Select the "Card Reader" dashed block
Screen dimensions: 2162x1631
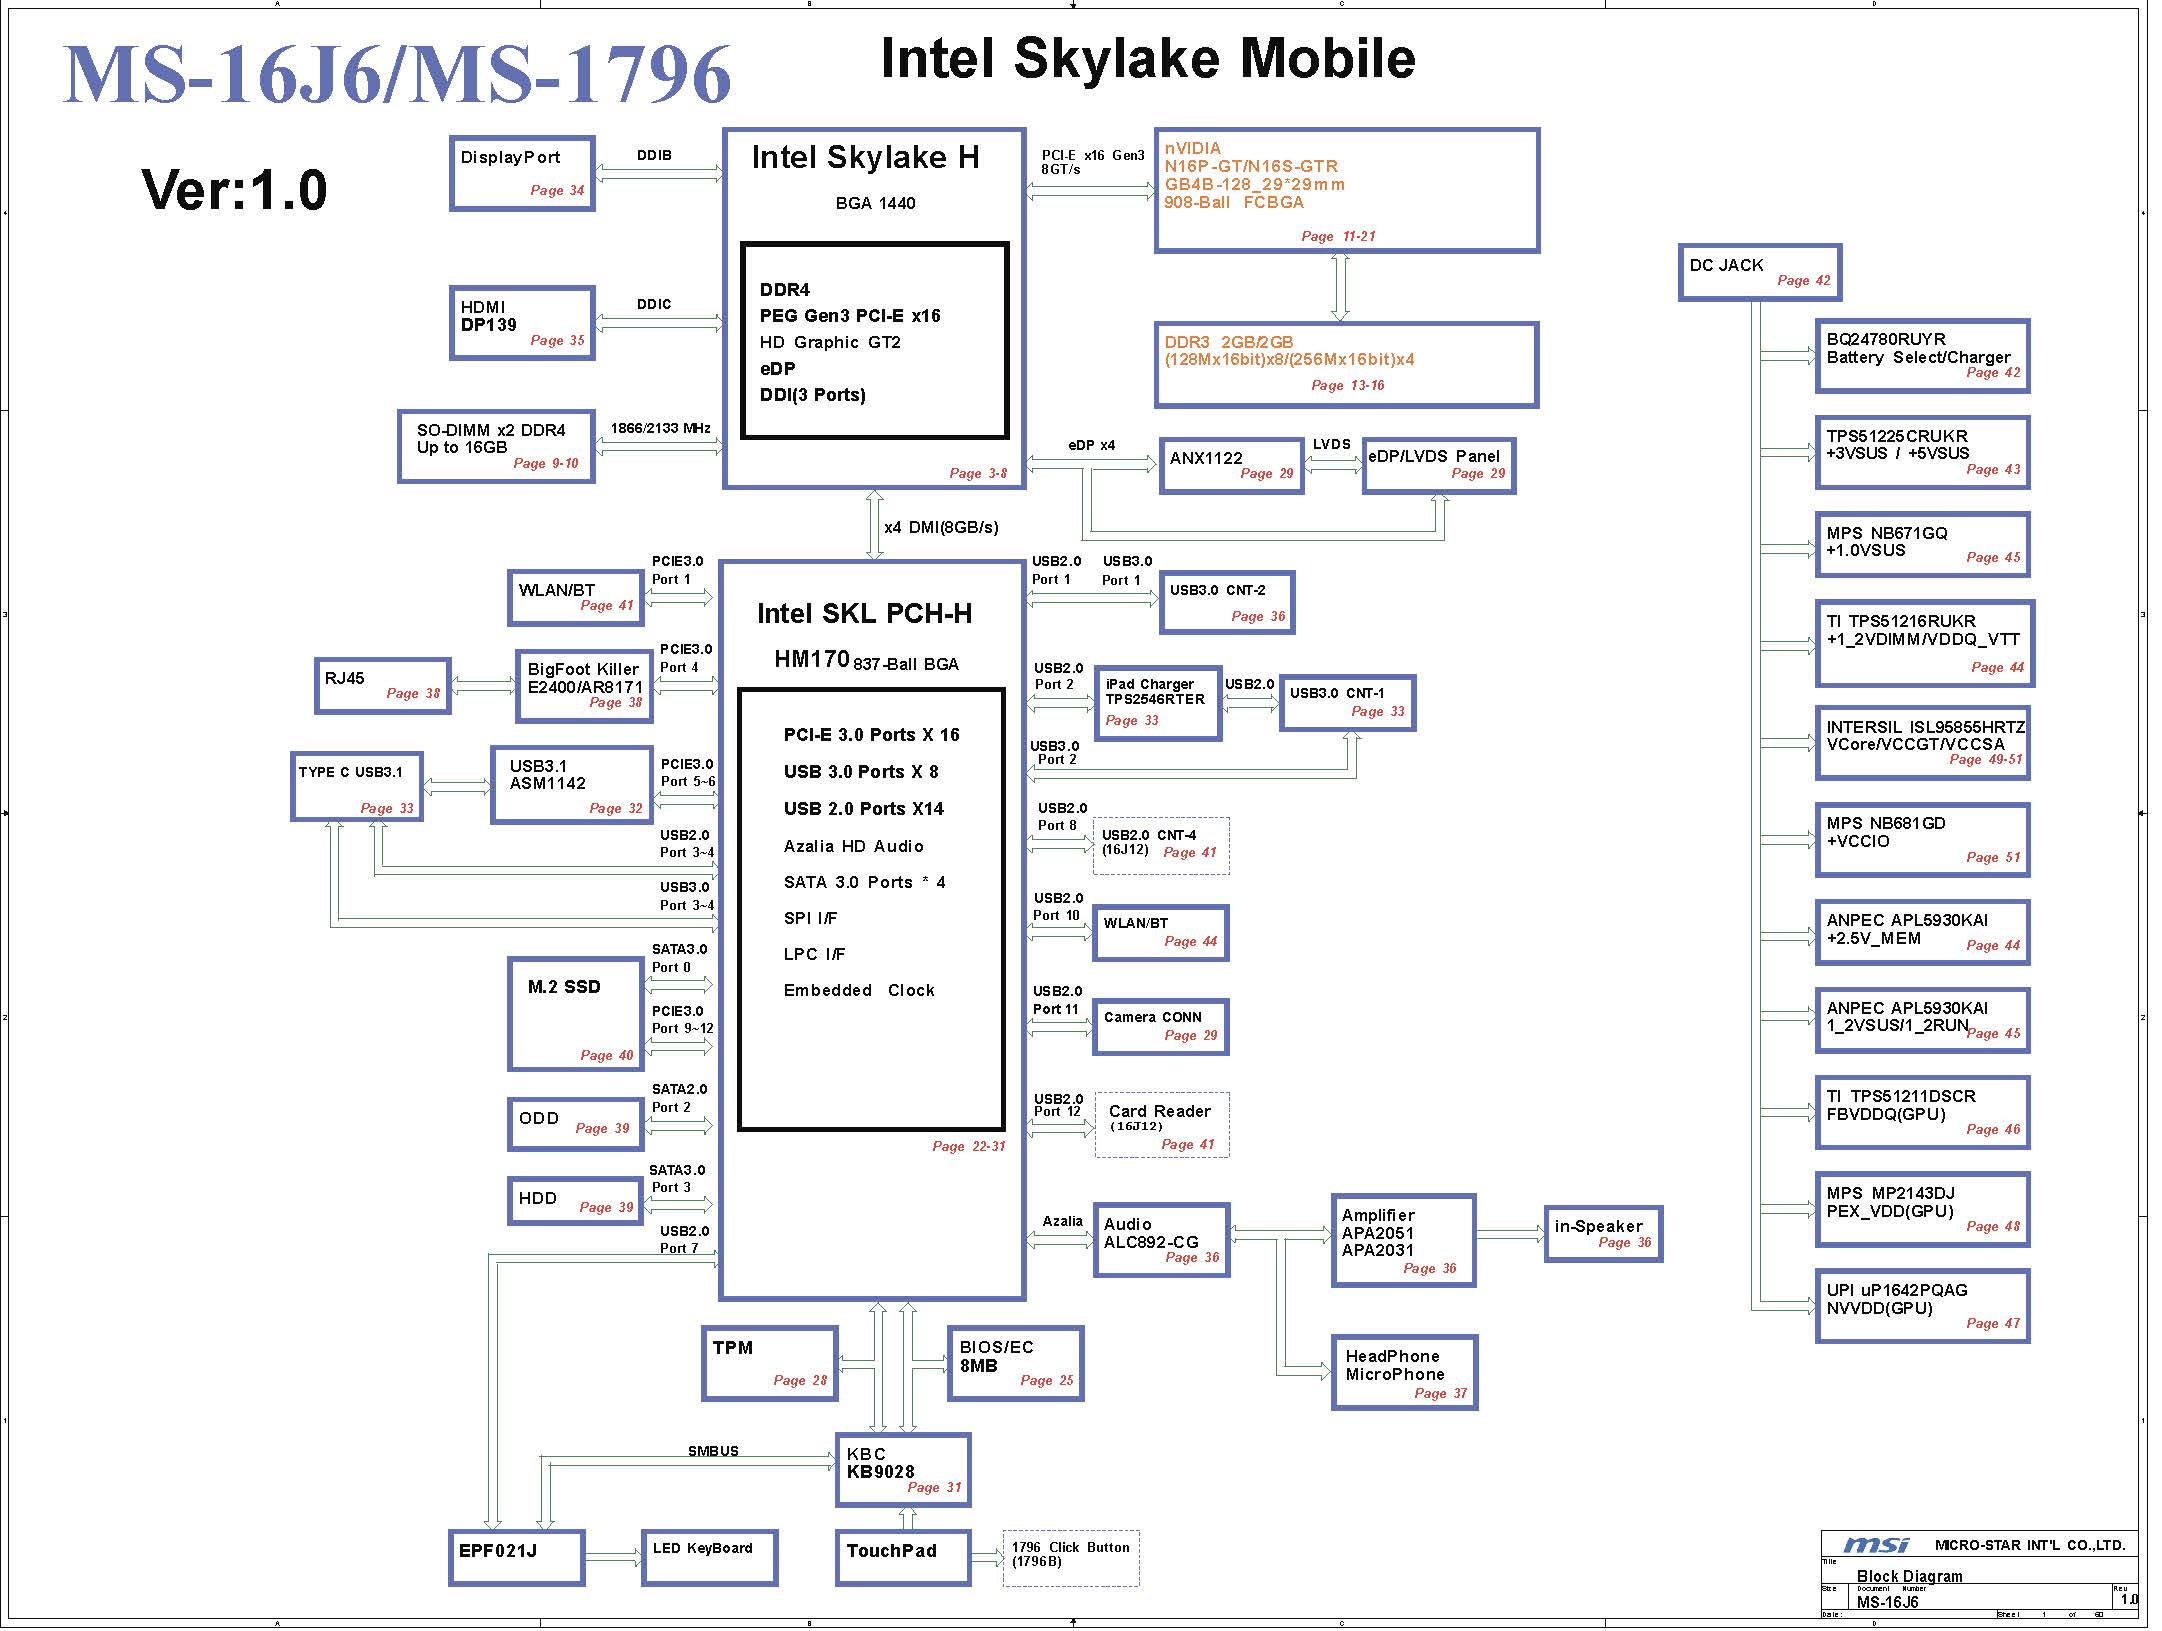point(1162,1125)
